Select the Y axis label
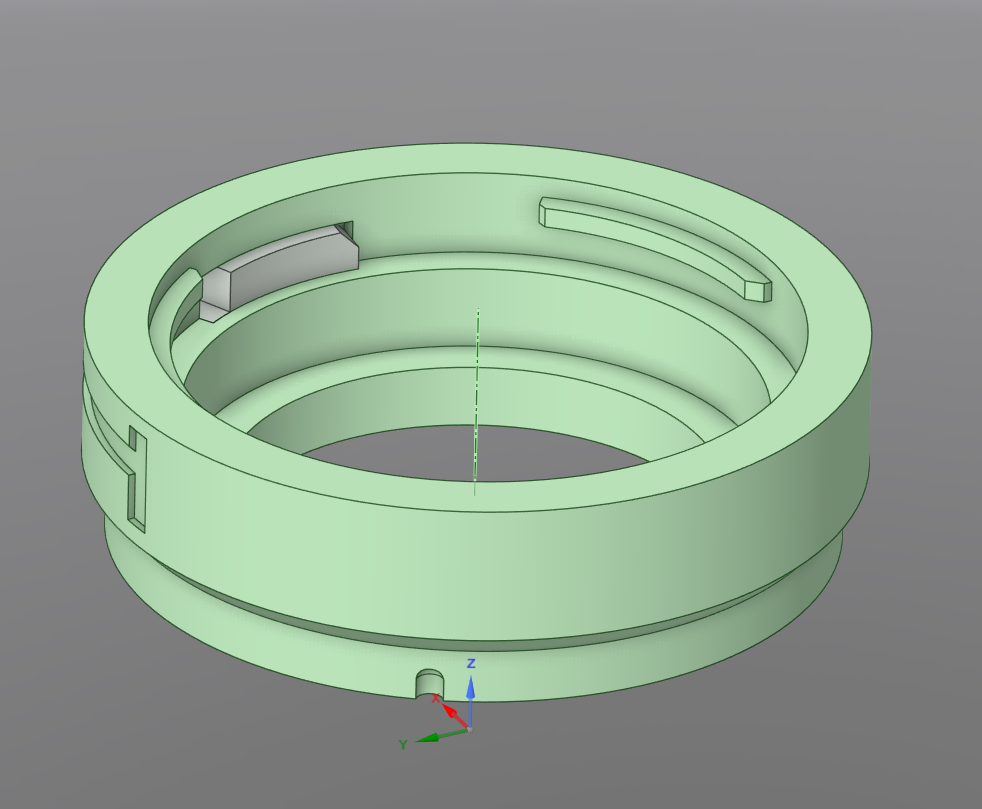 403,745
